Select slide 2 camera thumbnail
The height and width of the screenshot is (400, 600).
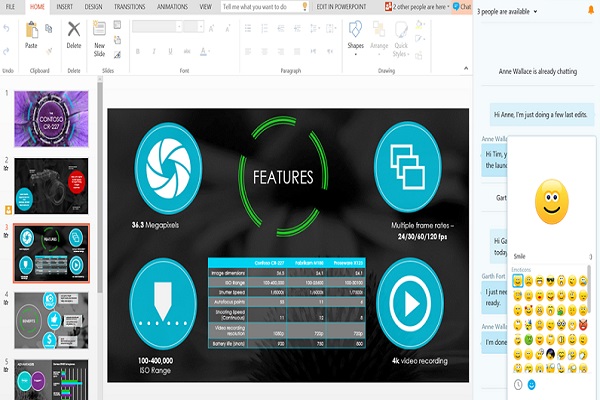[x=51, y=186]
